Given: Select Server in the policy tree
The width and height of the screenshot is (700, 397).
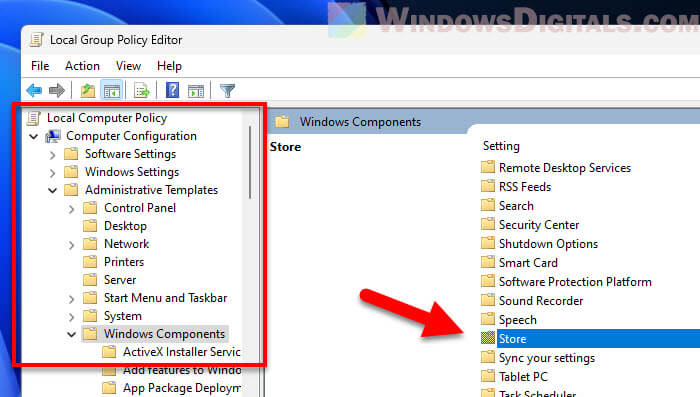Looking at the screenshot, I should tap(120, 280).
